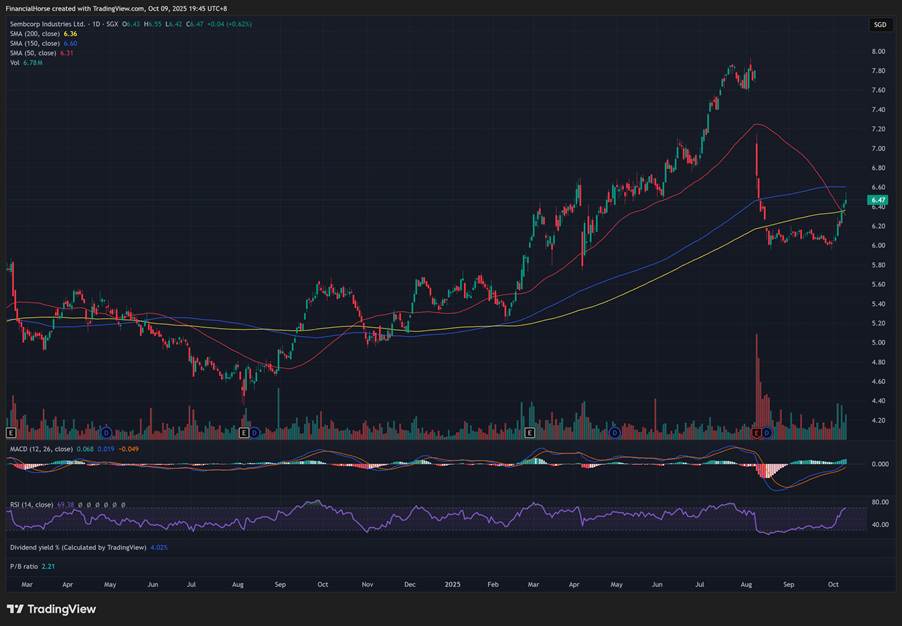This screenshot has height=626, width=902.
Task: Click the earnings E marker in August 2025
Action: (756, 433)
